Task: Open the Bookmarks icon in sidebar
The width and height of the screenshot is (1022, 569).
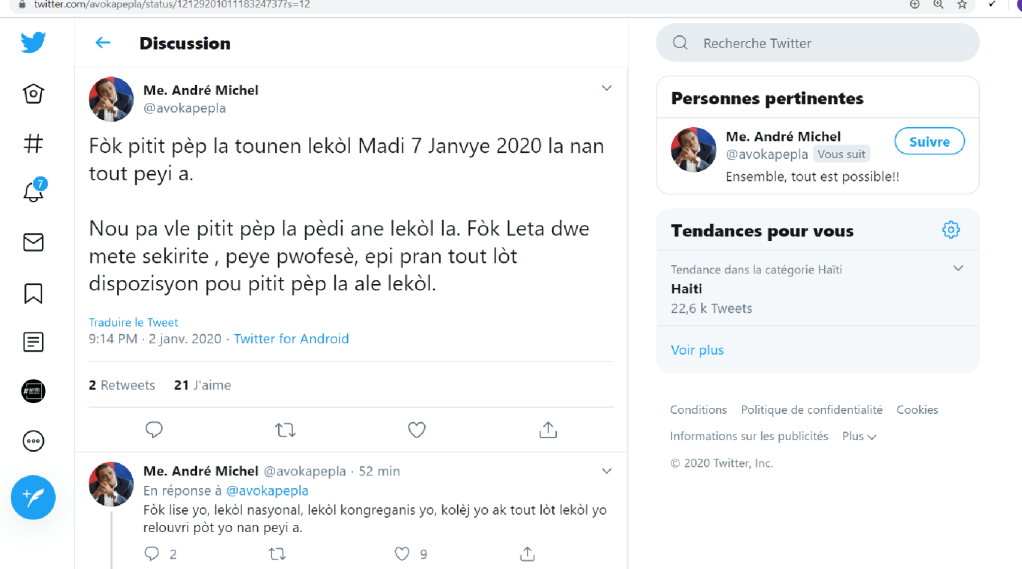Action: 33,293
